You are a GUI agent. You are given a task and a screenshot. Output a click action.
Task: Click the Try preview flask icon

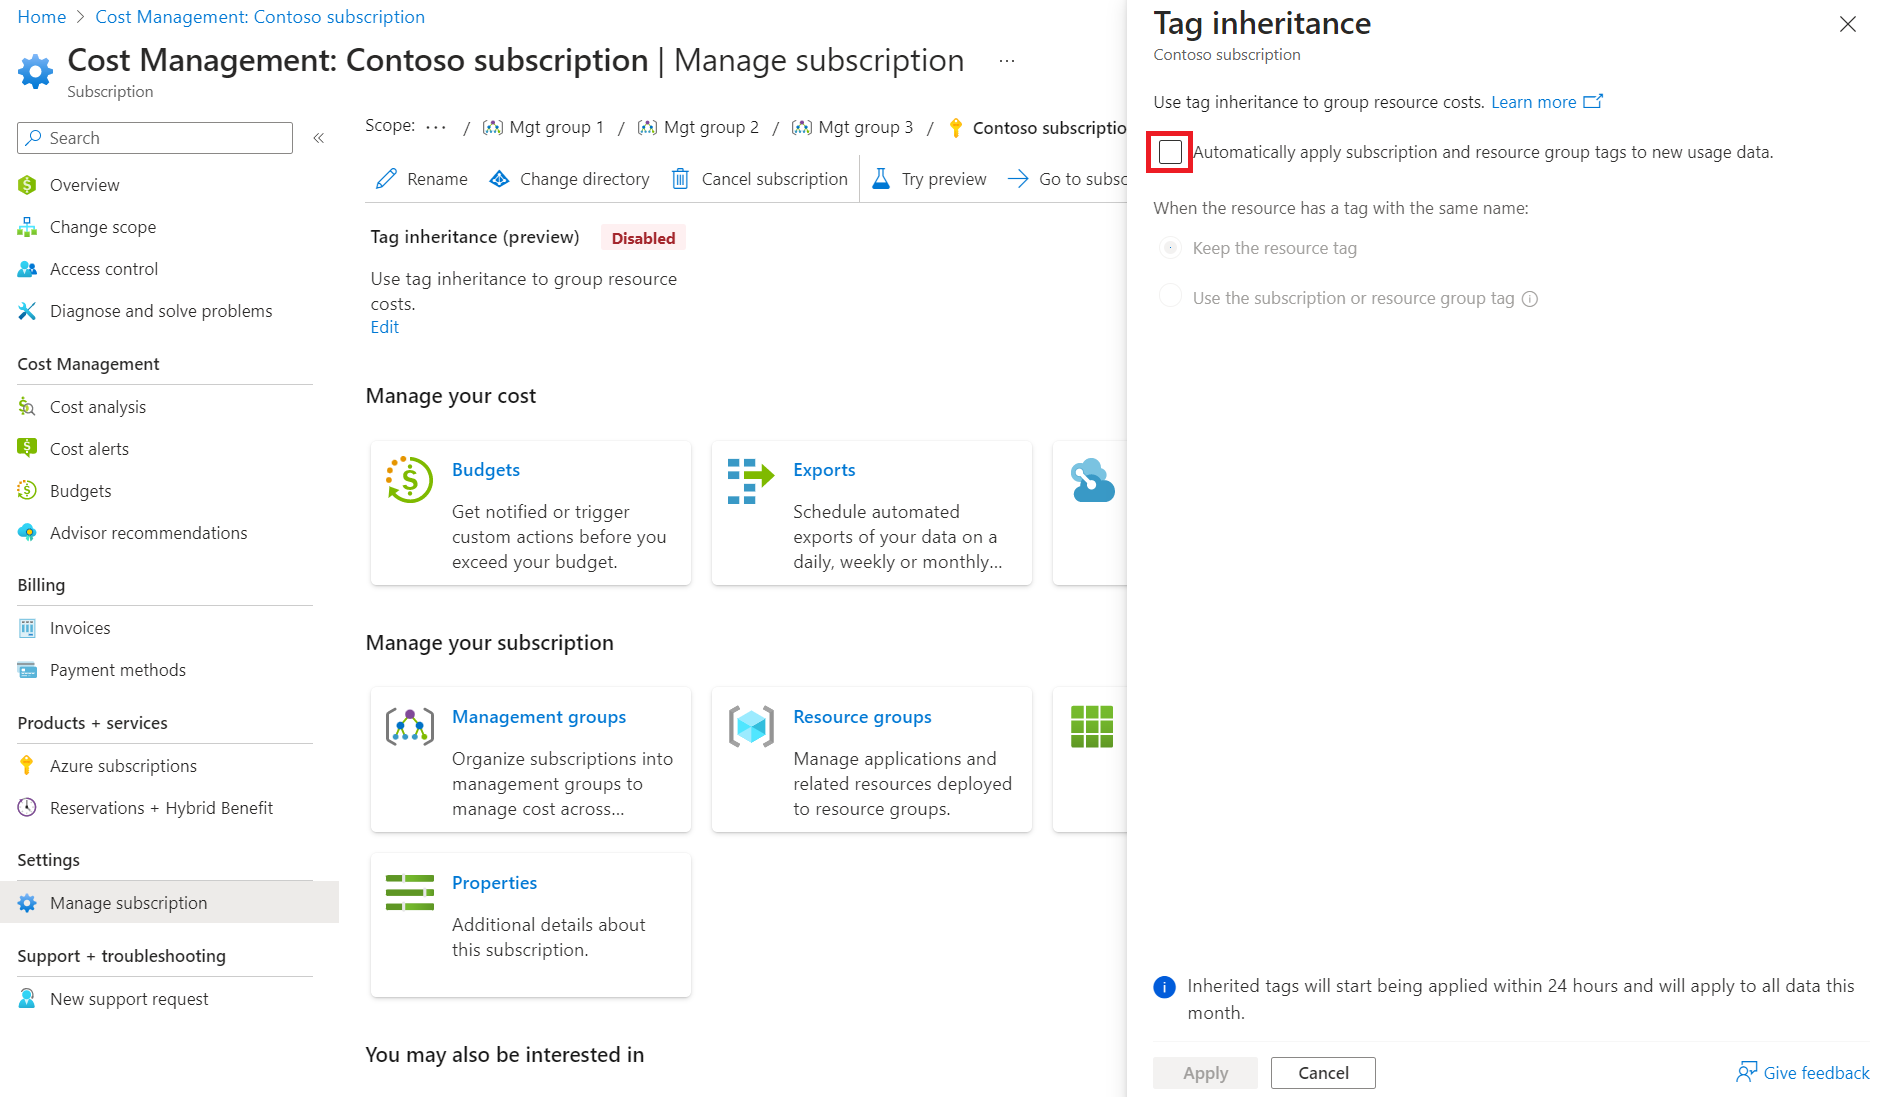(881, 179)
